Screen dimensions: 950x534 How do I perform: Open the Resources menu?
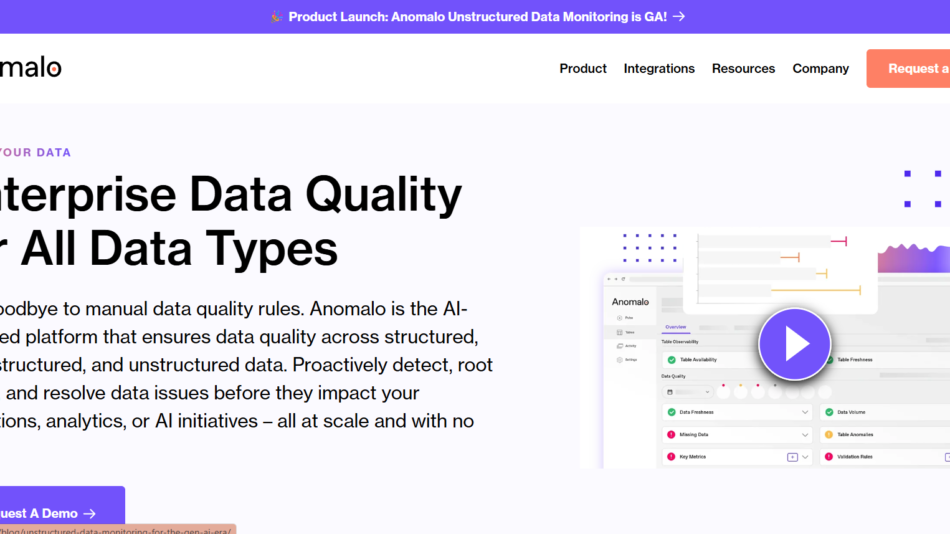tap(743, 68)
